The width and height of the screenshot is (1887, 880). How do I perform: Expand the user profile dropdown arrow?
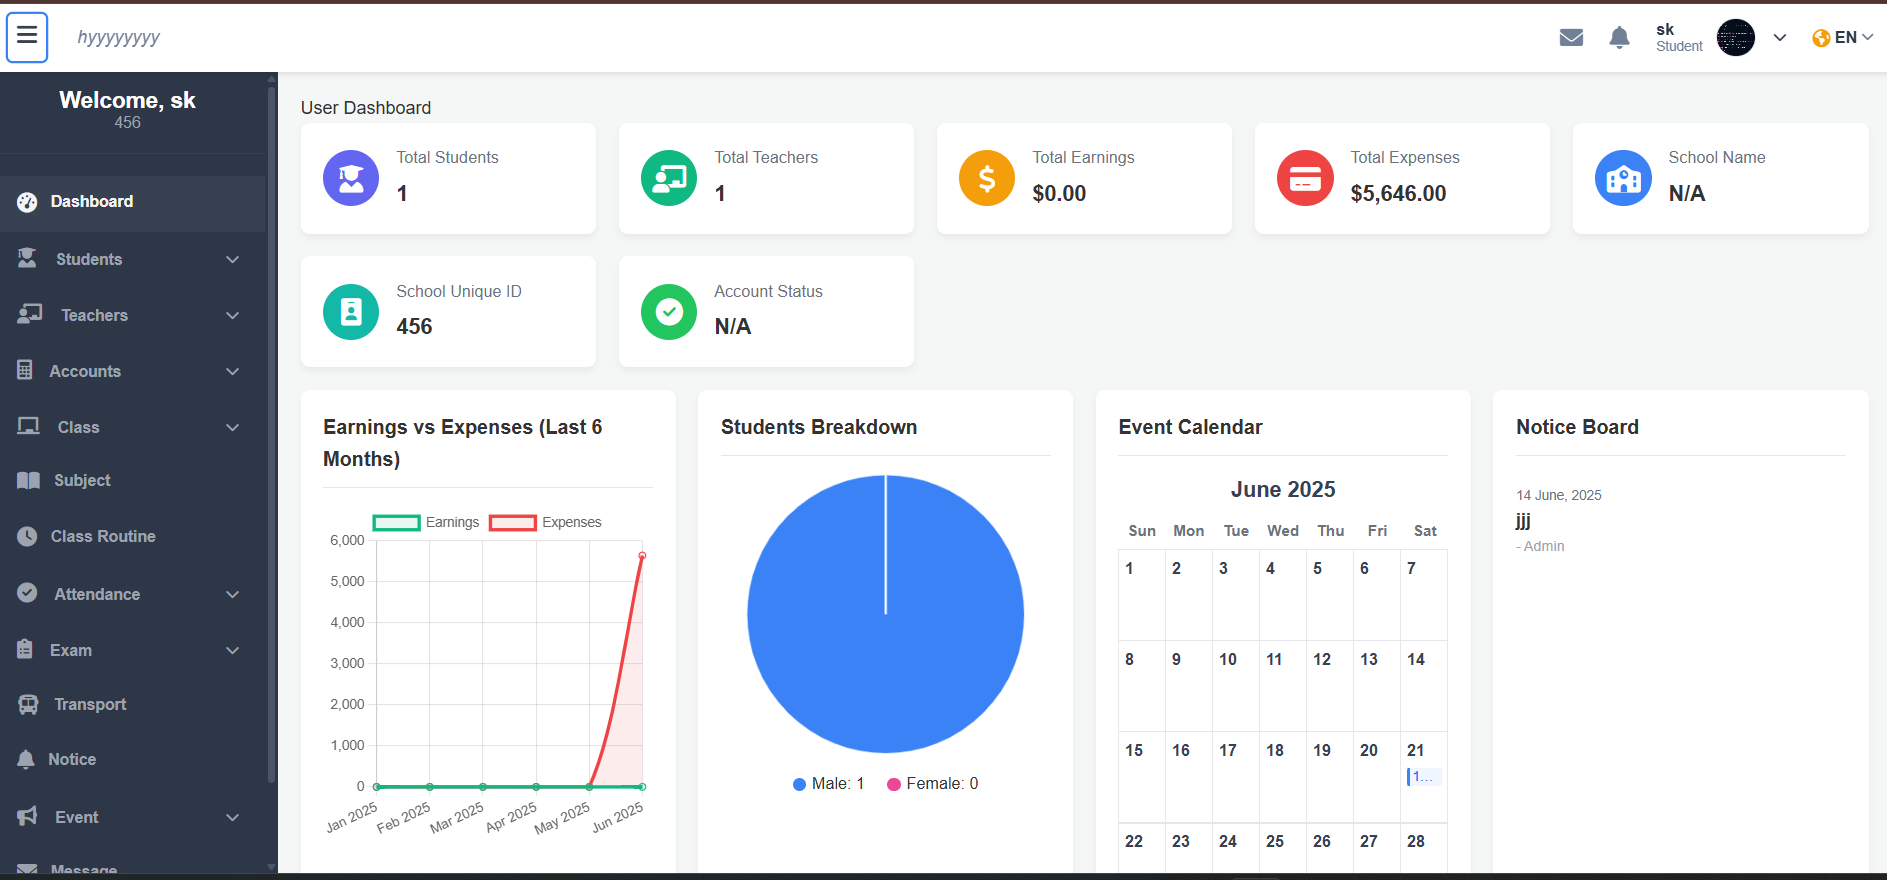[x=1780, y=38]
